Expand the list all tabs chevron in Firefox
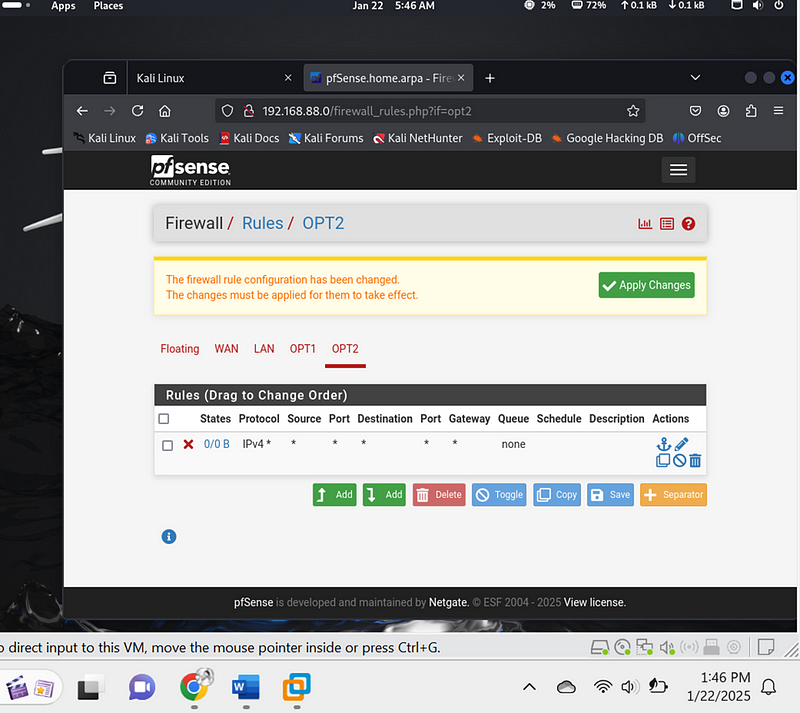800x713 pixels. [x=695, y=78]
